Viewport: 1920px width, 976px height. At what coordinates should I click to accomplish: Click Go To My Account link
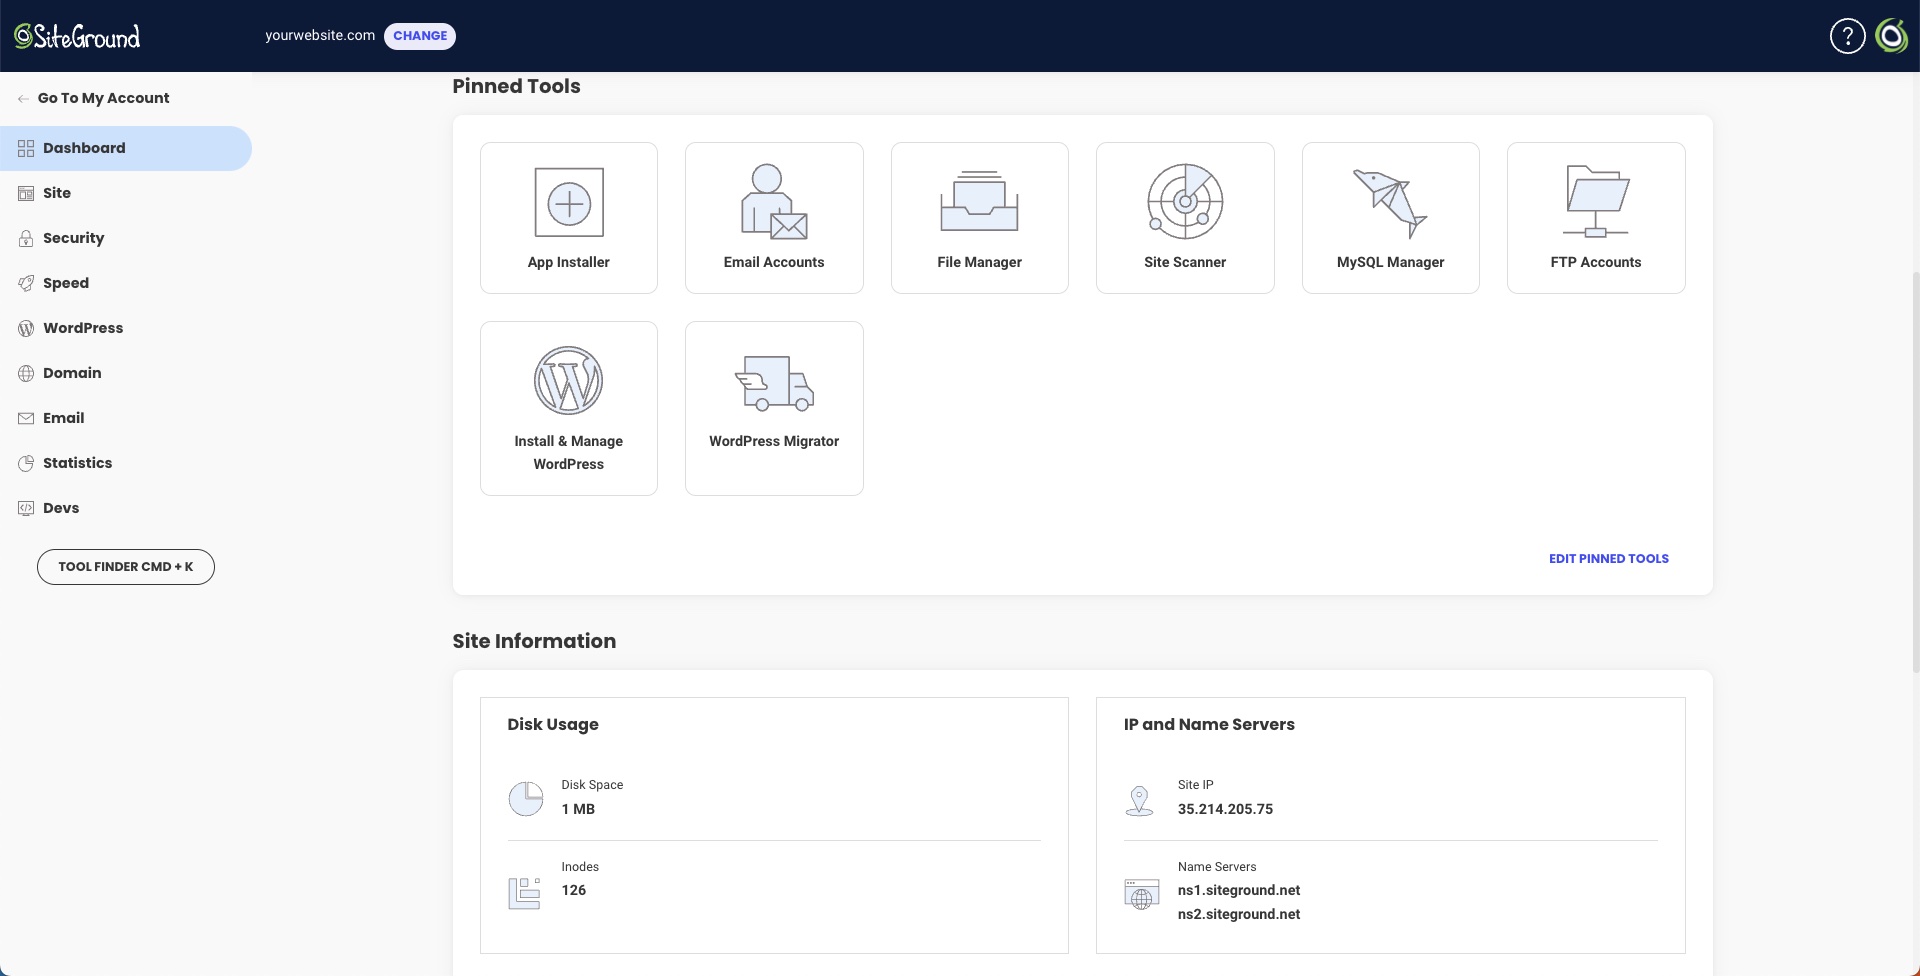[x=103, y=98]
